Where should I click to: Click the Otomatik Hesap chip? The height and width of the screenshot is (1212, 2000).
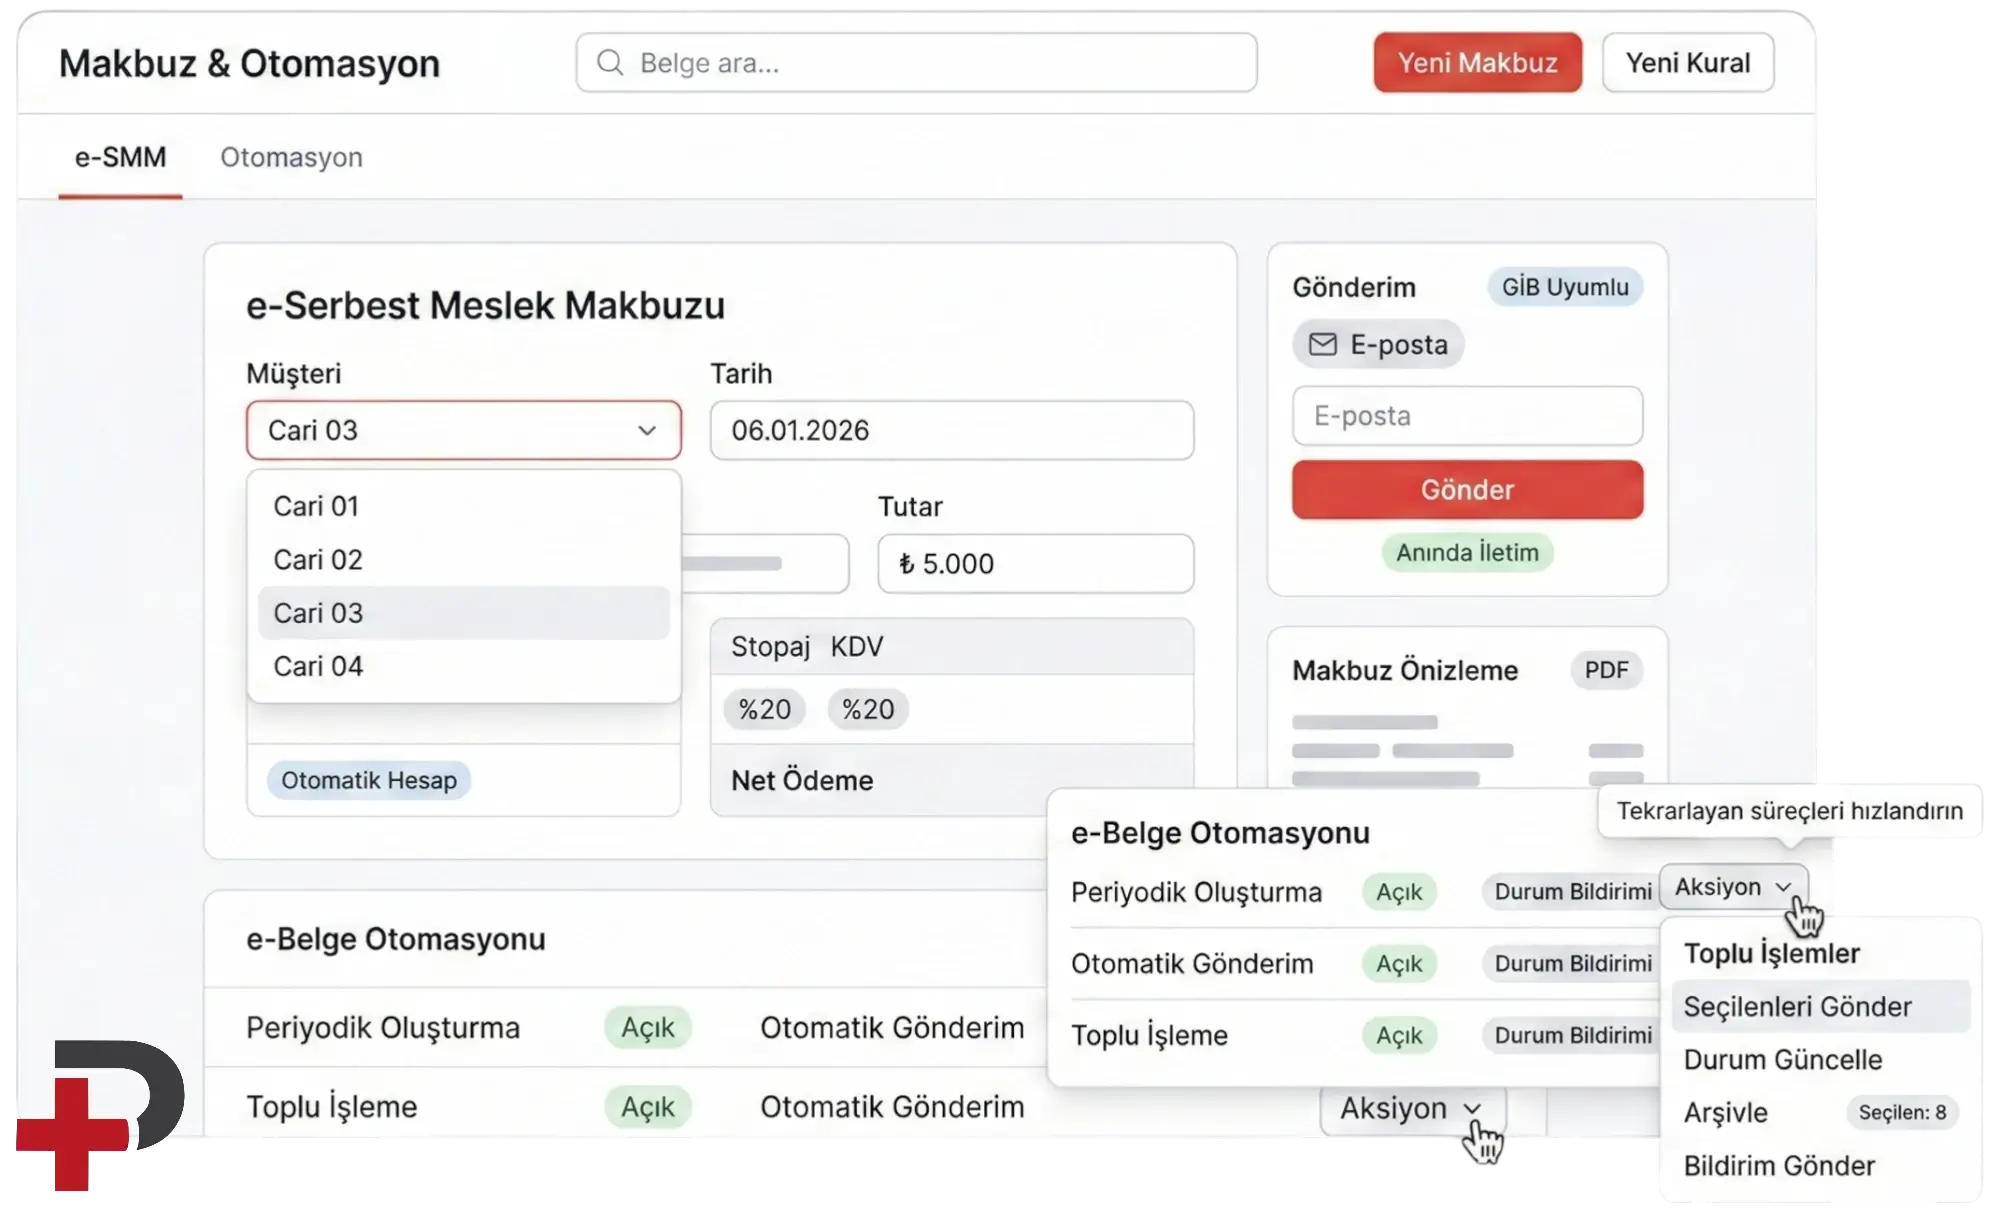368,780
